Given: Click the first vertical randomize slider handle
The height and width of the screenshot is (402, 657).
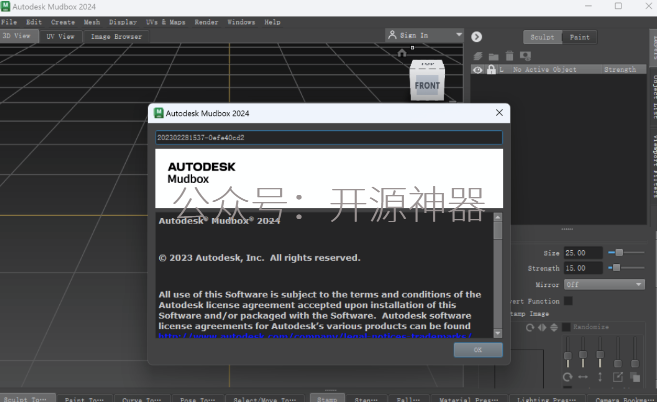Looking at the screenshot, I should 568,356.
